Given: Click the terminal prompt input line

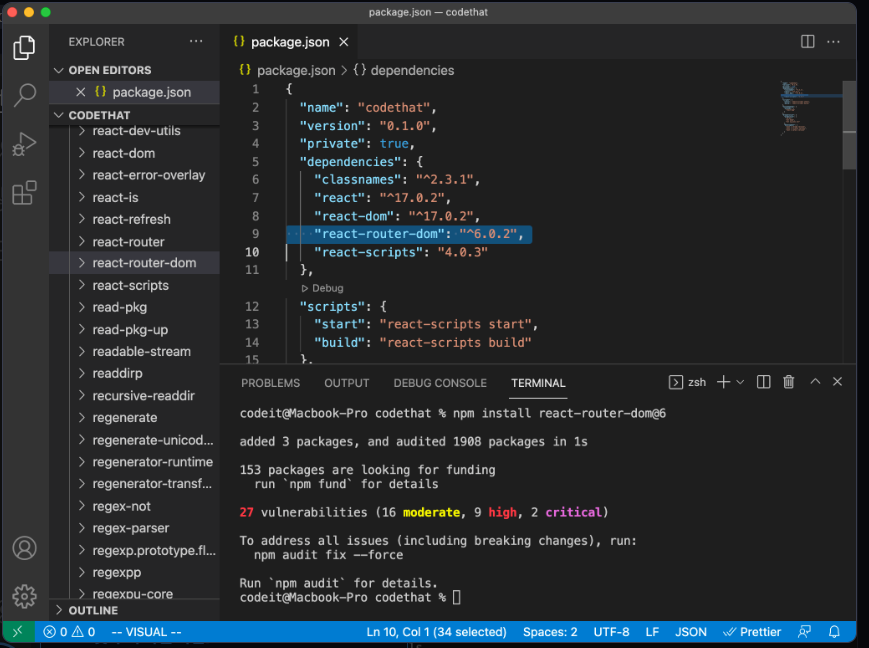Looking at the screenshot, I should click(x=350, y=598).
